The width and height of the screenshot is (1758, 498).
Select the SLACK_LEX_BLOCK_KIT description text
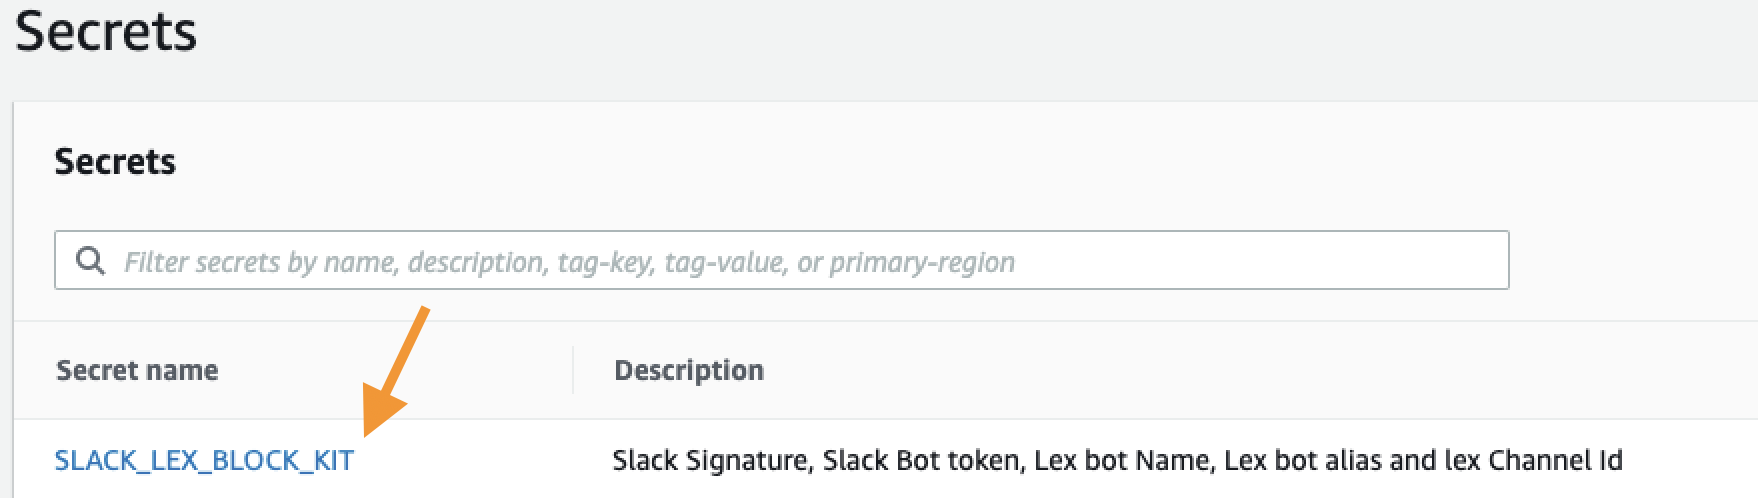(x=1117, y=460)
